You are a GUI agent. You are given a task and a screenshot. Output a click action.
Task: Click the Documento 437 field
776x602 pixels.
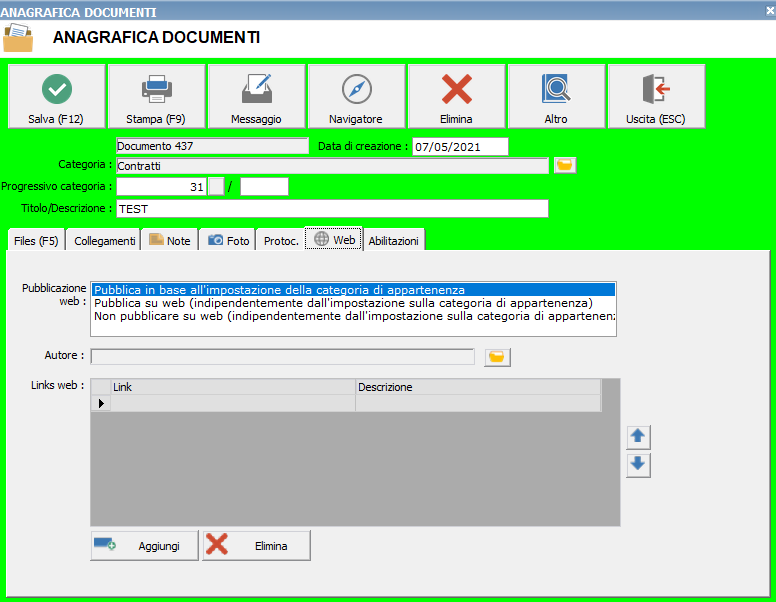click(x=212, y=146)
